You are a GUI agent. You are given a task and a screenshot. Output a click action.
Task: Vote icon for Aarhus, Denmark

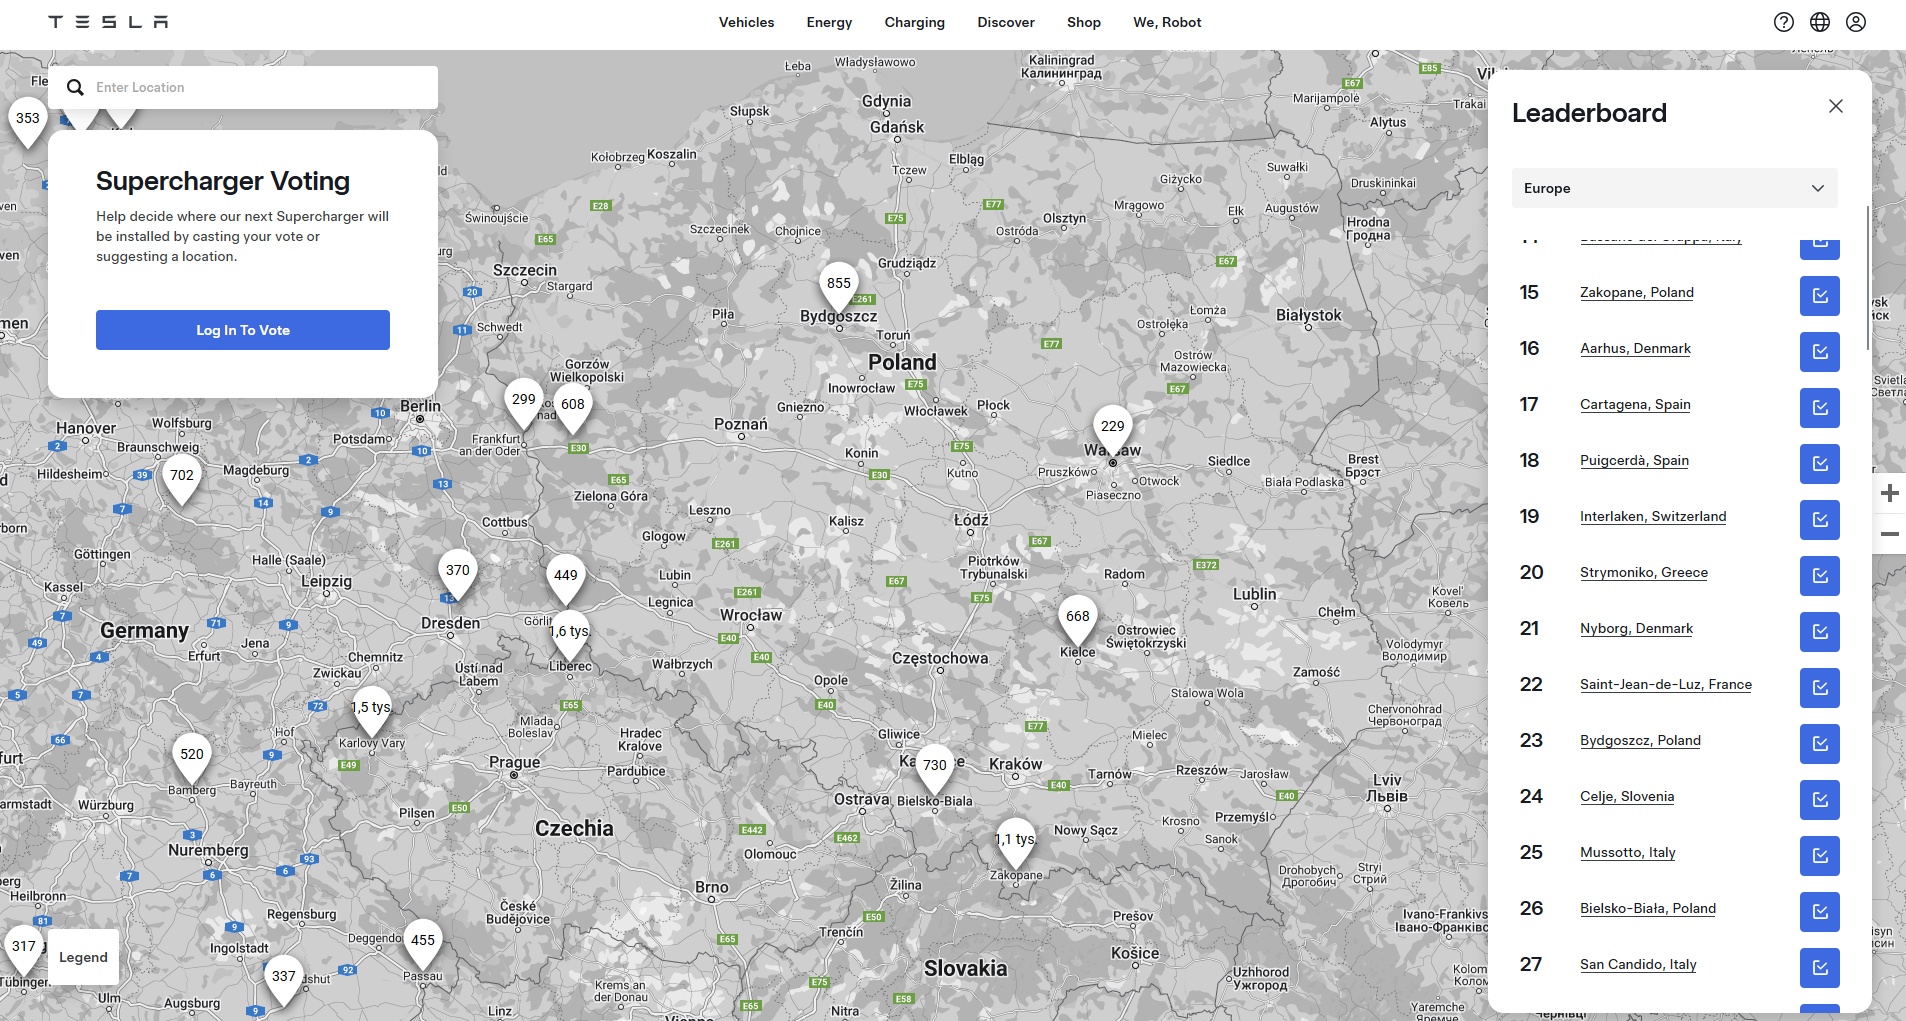click(1820, 352)
